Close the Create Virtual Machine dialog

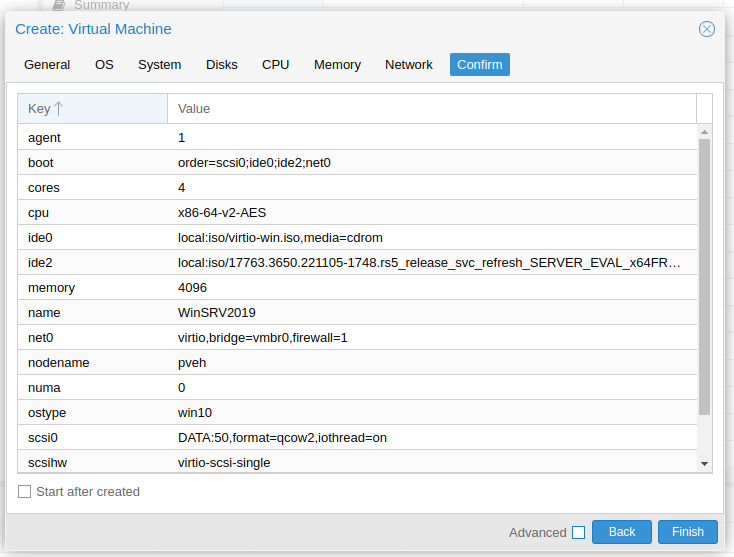point(706,29)
